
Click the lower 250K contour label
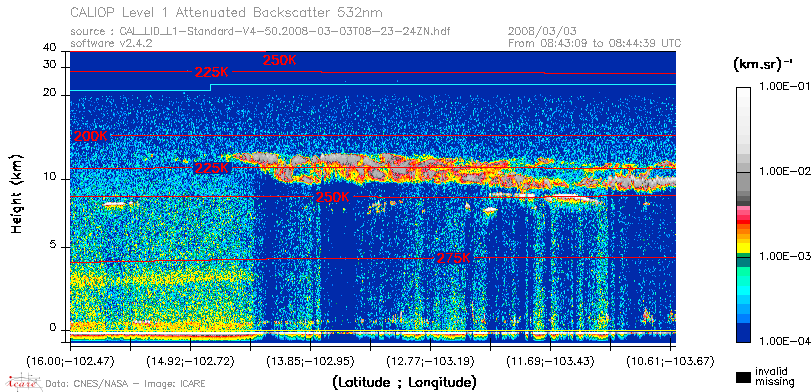click(x=333, y=197)
